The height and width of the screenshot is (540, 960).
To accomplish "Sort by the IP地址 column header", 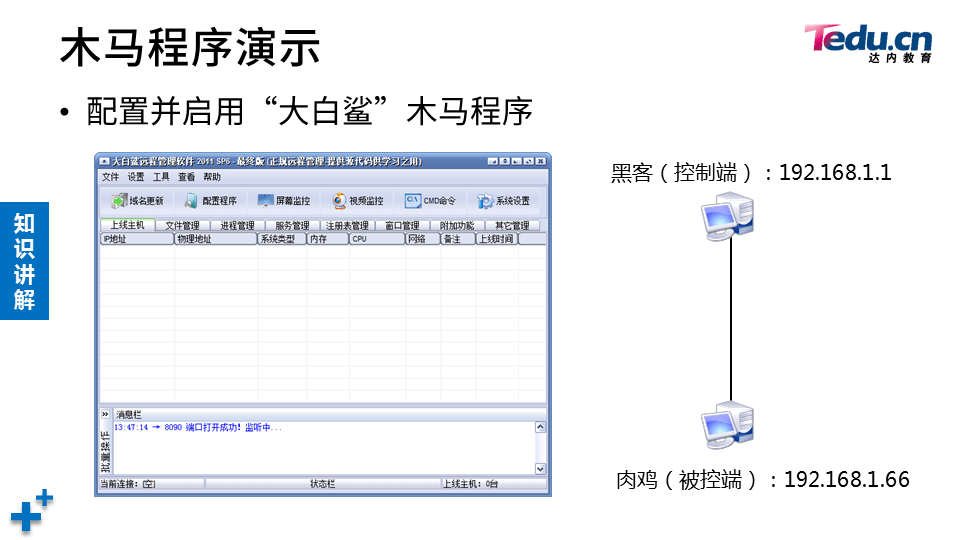I will click(137, 239).
